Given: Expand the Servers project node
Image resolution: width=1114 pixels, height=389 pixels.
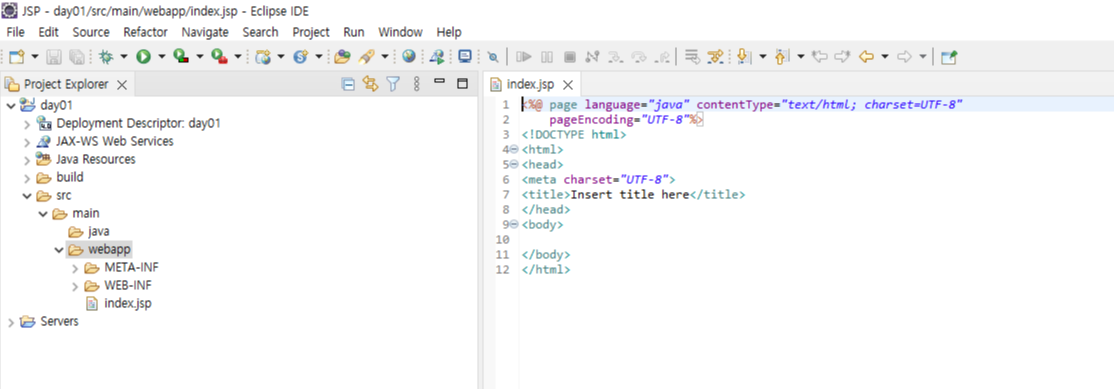Looking at the screenshot, I should [11, 322].
